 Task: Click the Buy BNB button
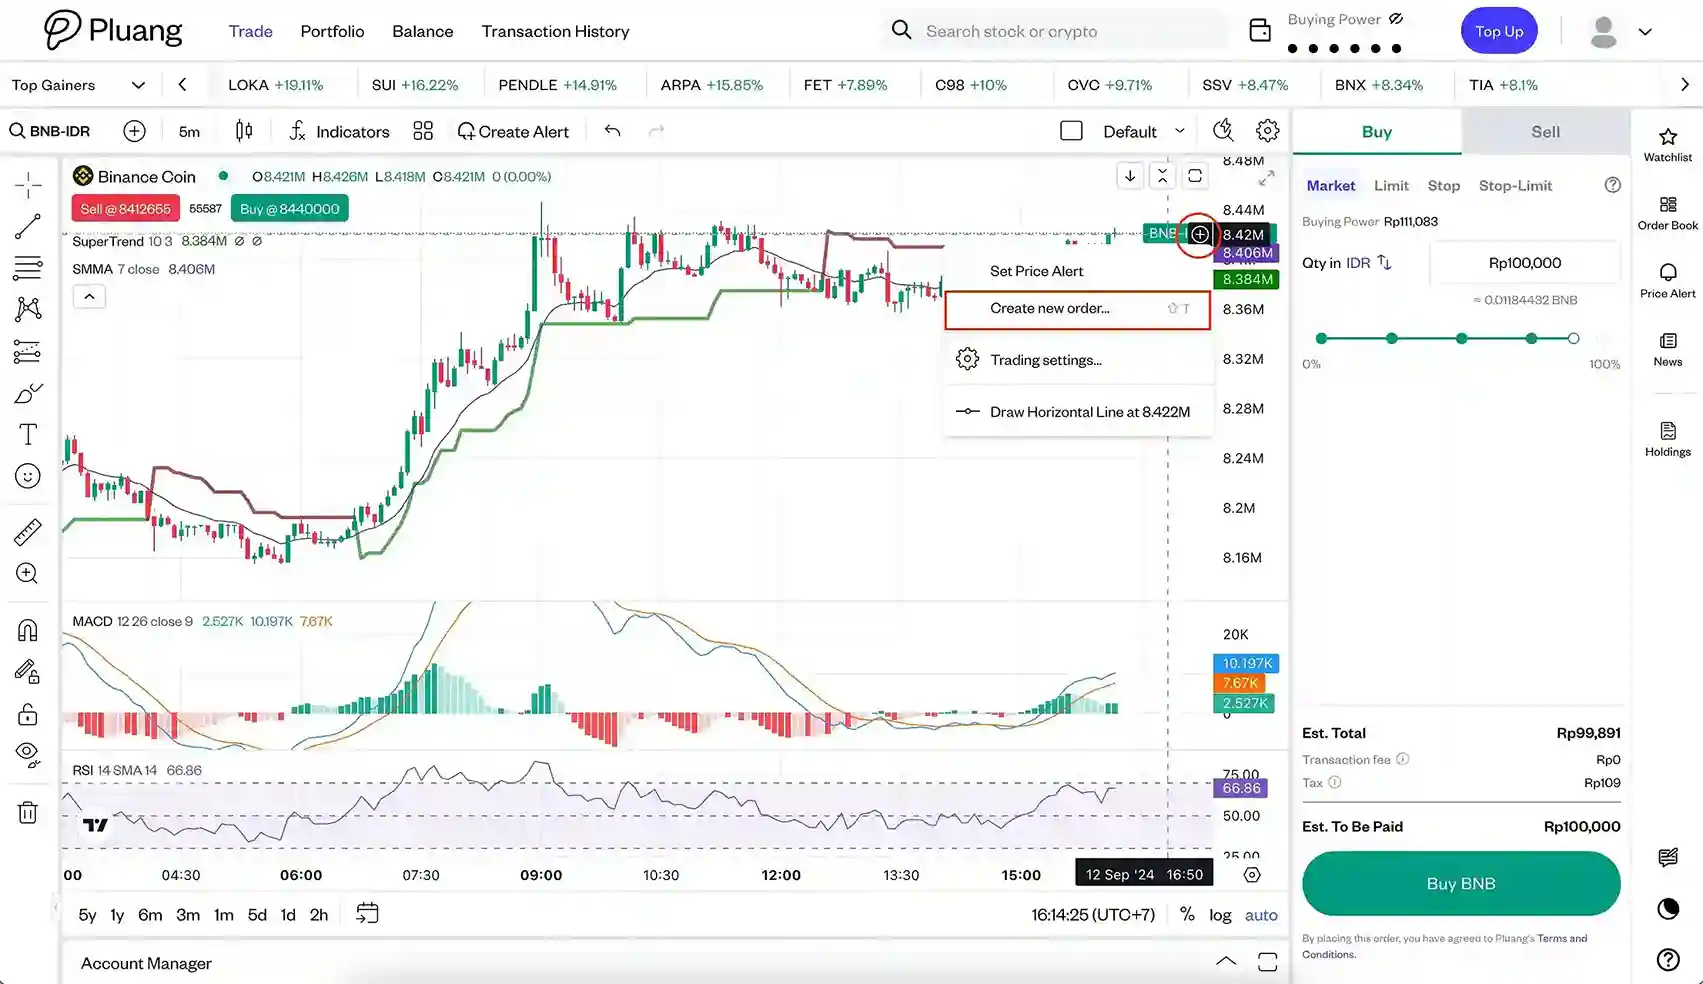click(x=1461, y=884)
